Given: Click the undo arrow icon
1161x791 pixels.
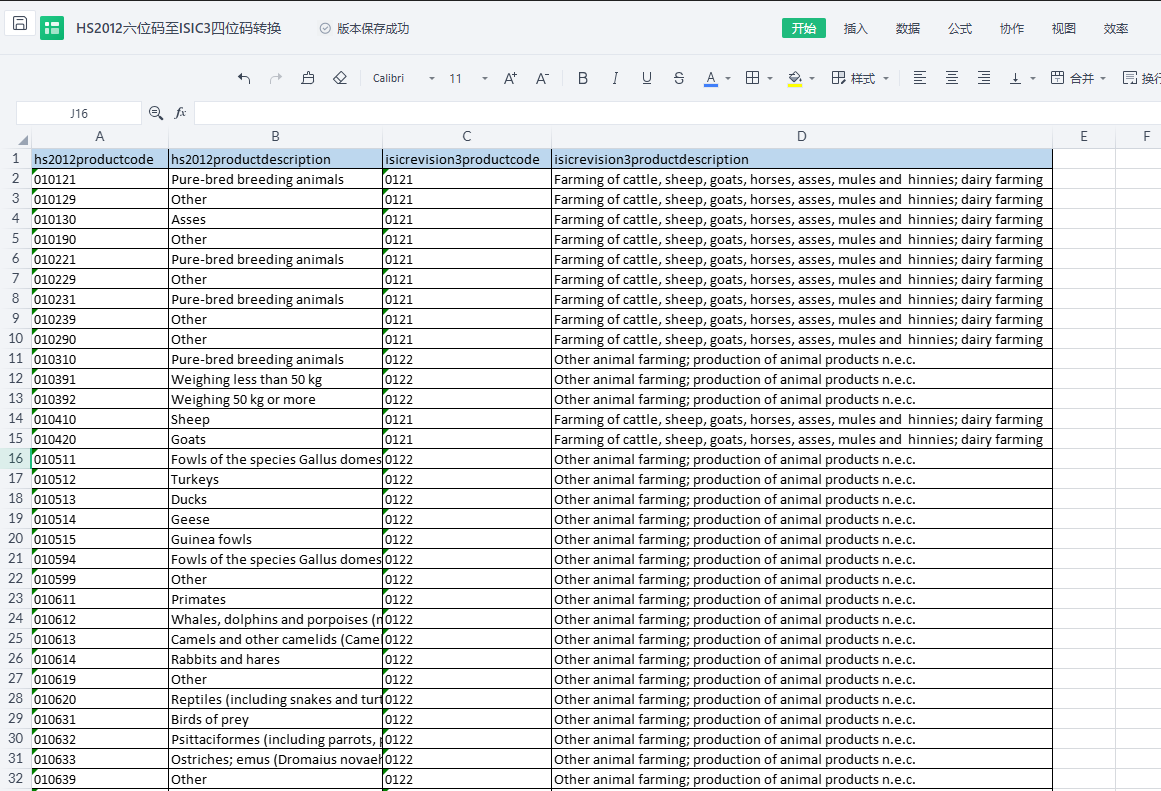Looking at the screenshot, I should coord(244,78).
